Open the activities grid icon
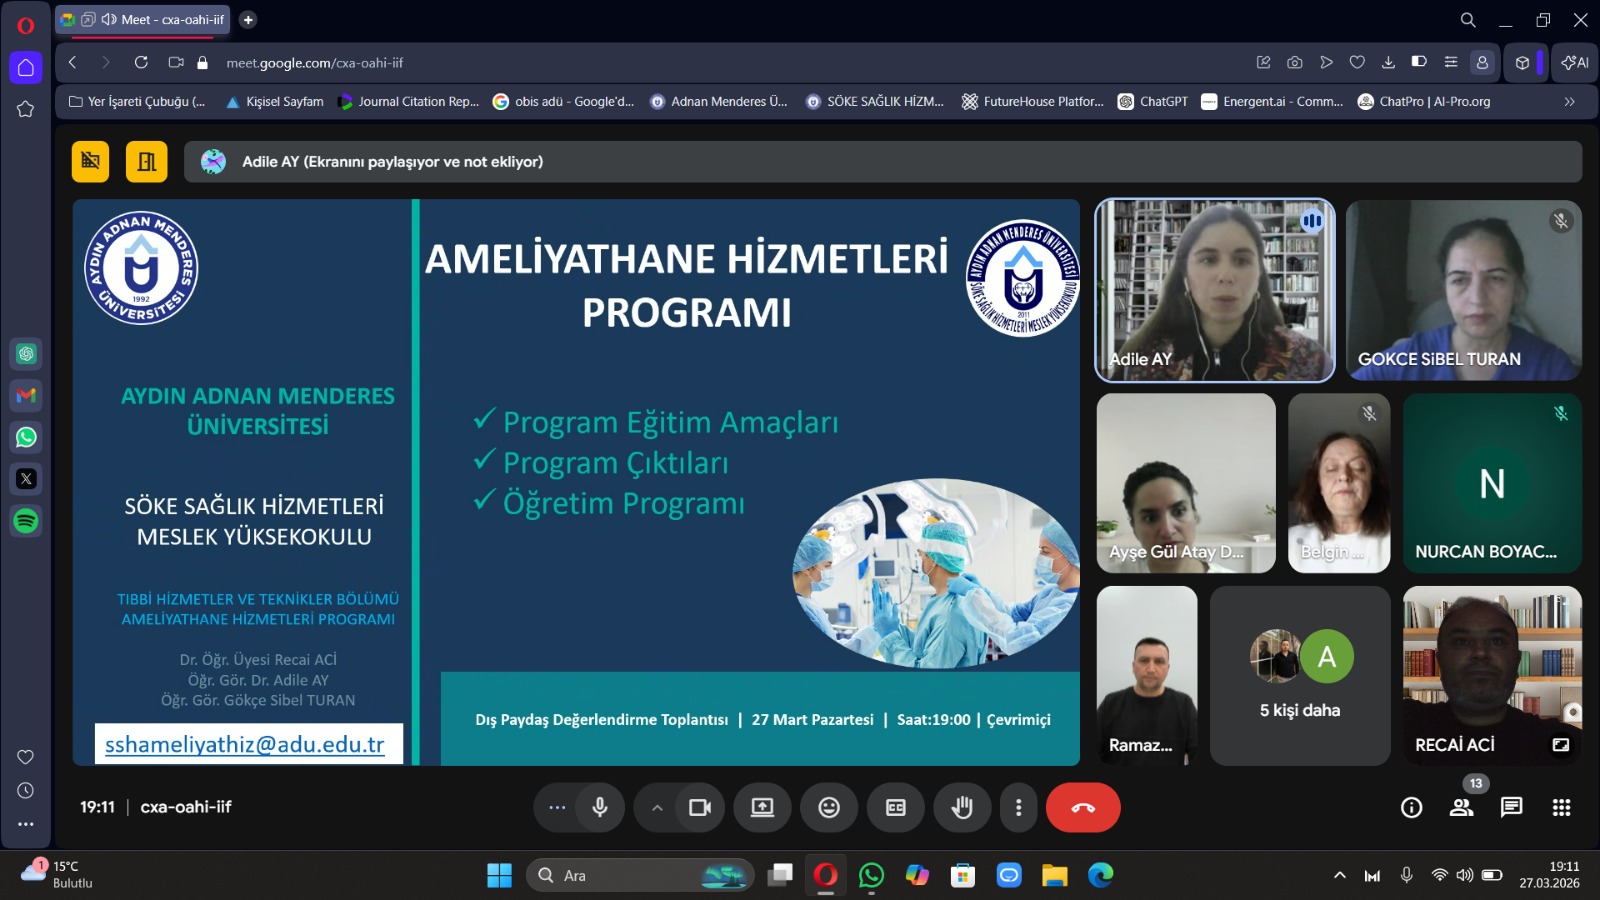The image size is (1600, 900). [x=1561, y=807]
